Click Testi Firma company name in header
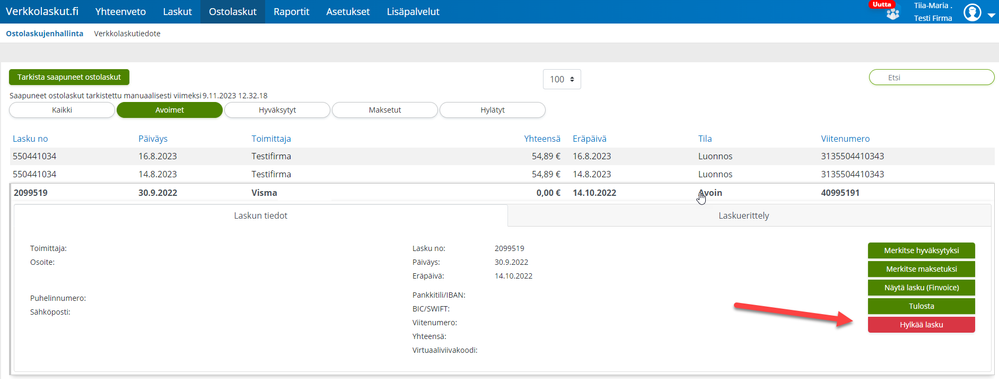The height and width of the screenshot is (379, 999). tap(933, 18)
